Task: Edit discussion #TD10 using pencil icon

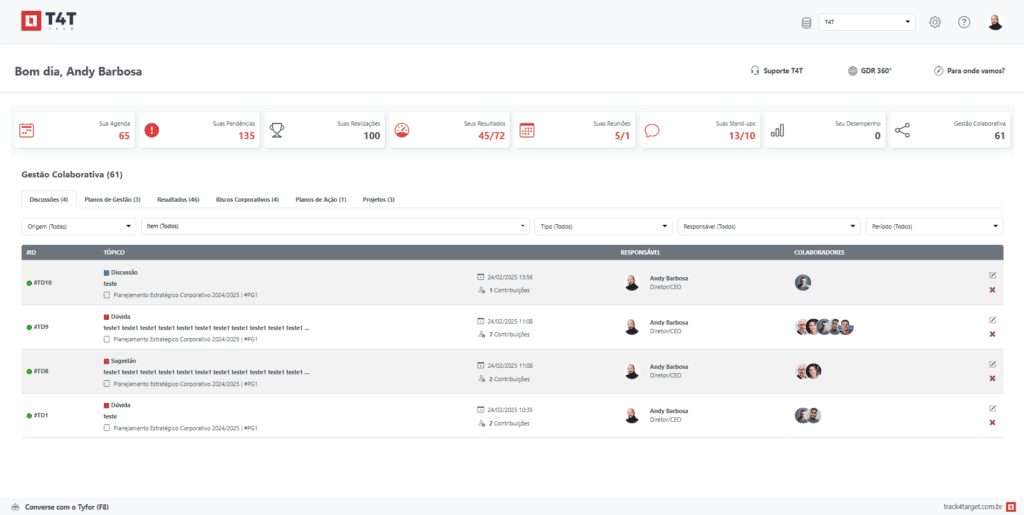Action: (x=992, y=275)
